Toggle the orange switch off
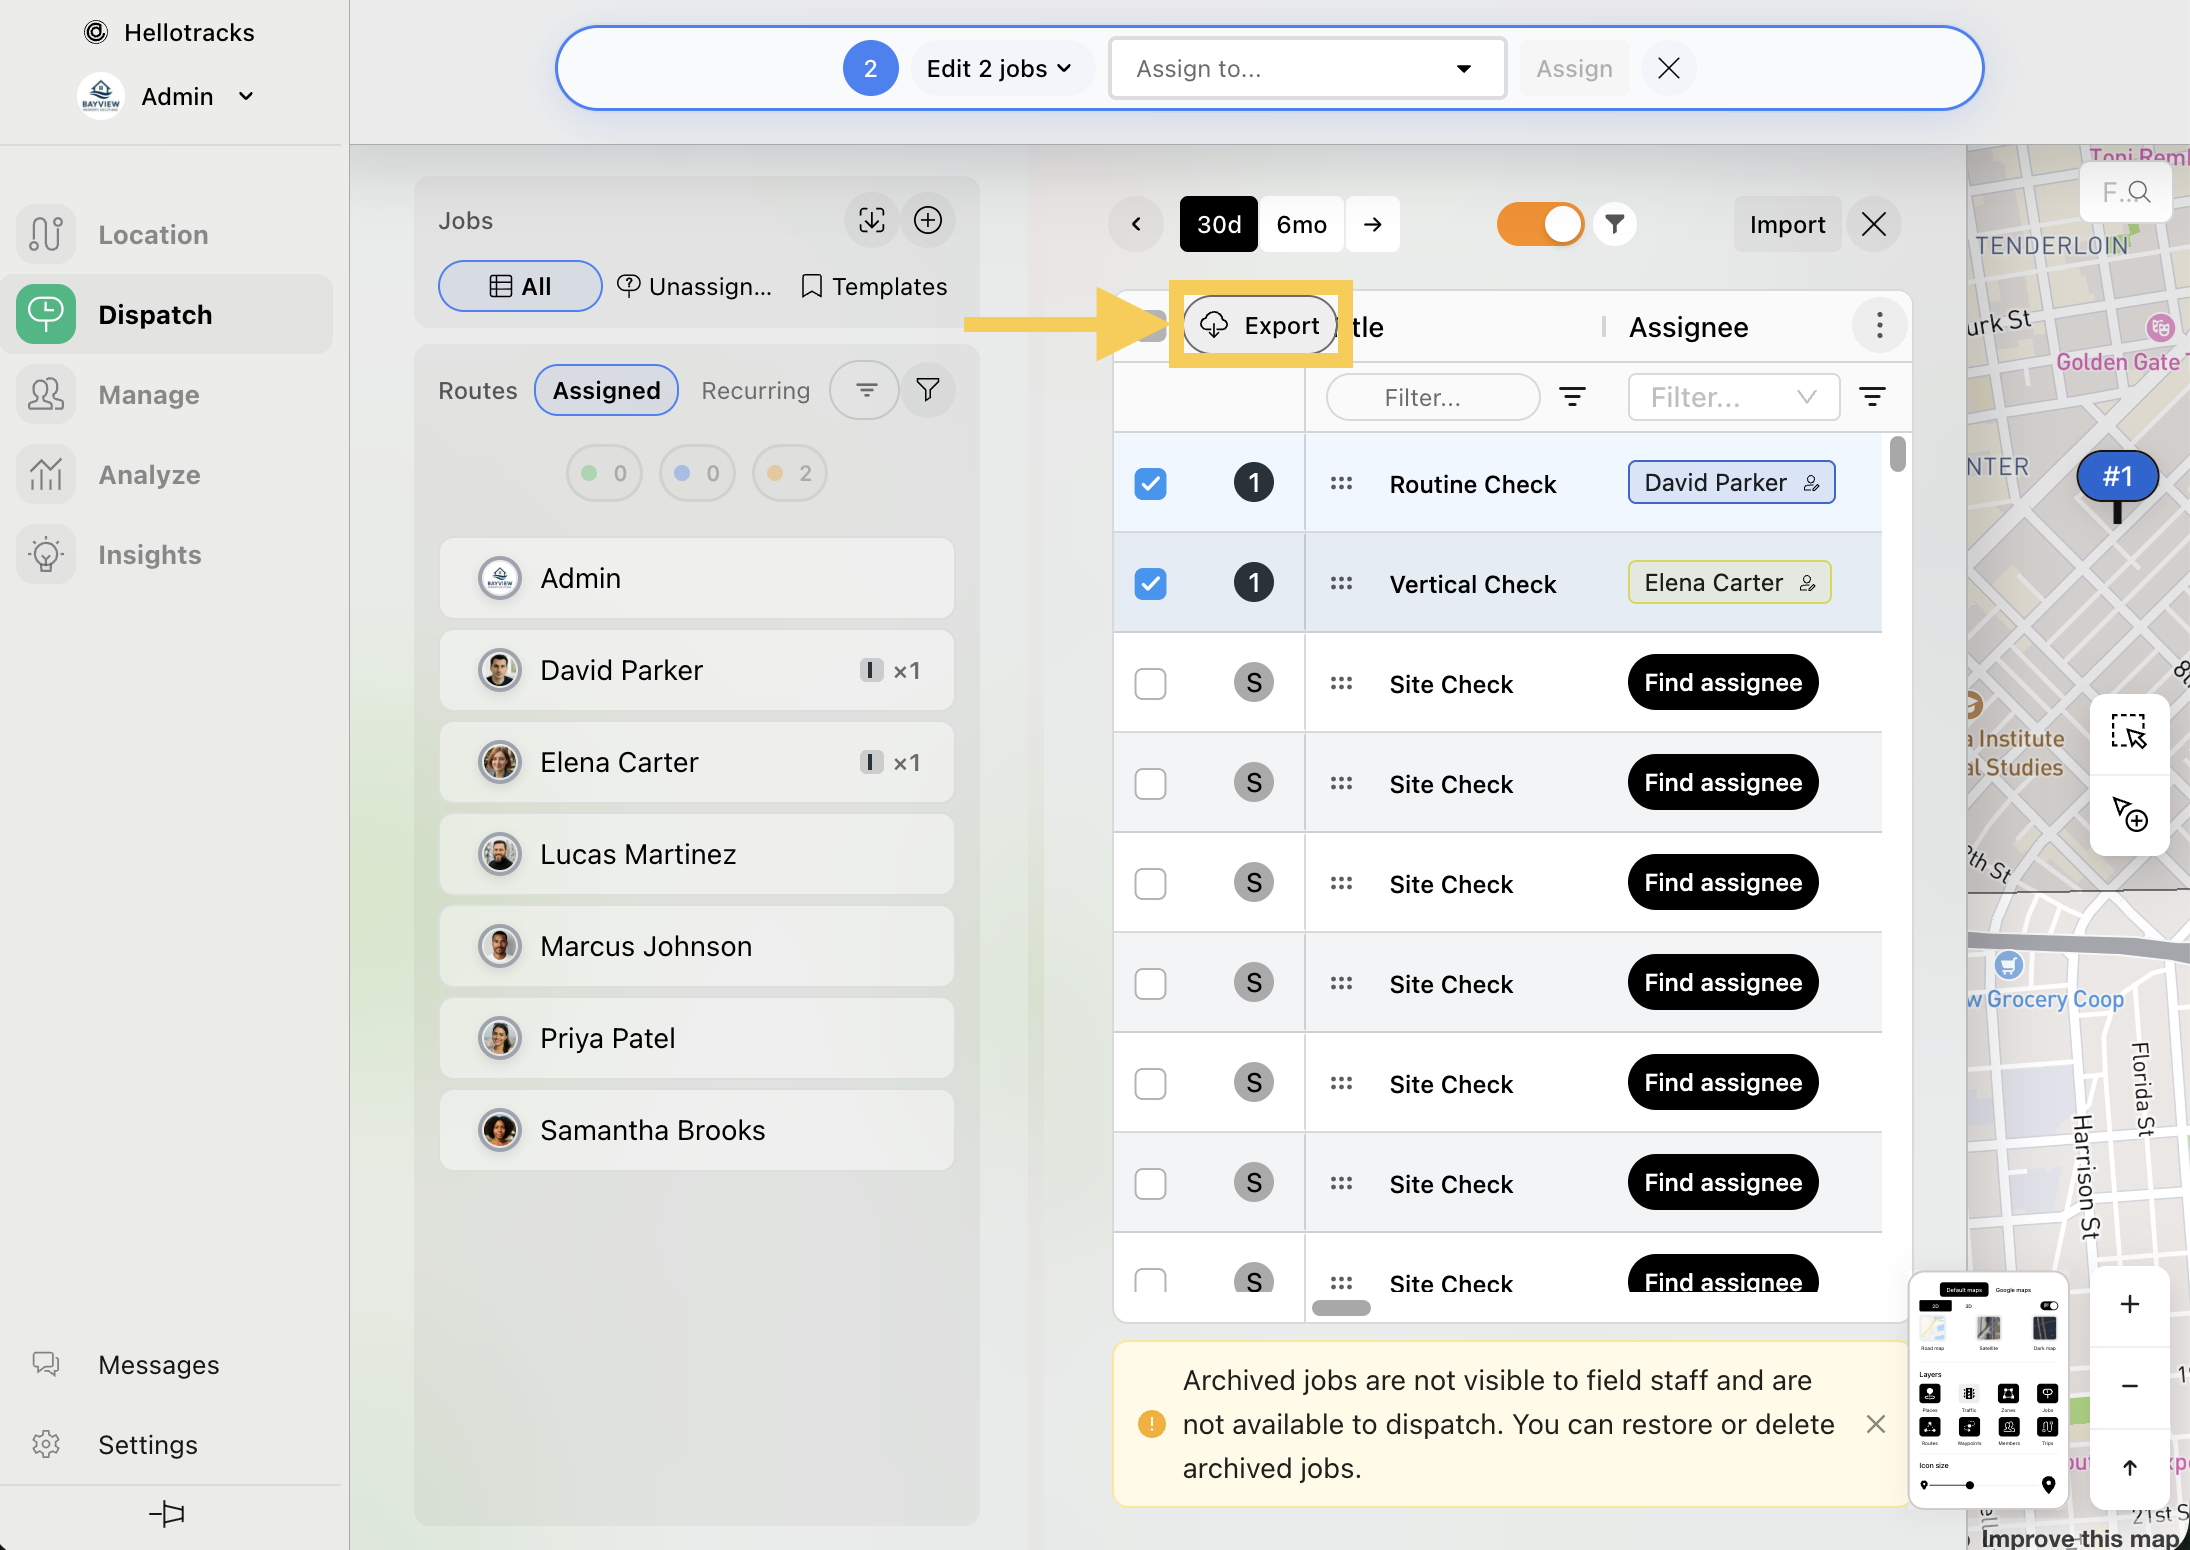2190x1550 pixels. pyautogui.click(x=1540, y=224)
